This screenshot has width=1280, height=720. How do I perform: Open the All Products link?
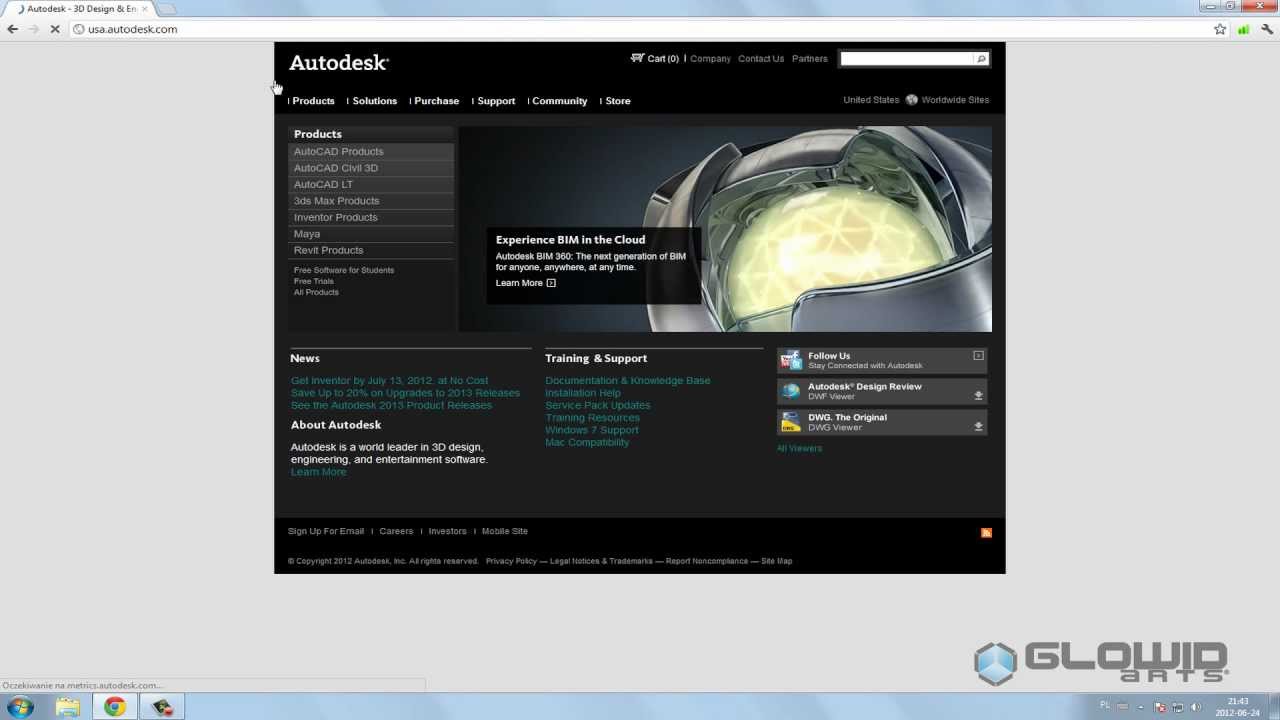tap(316, 292)
